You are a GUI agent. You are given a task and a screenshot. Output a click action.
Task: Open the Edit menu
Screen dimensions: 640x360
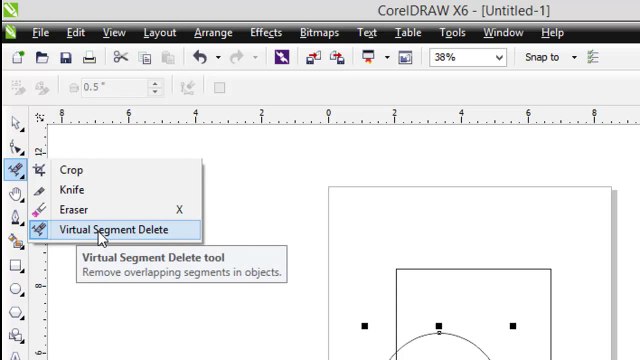pyautogui.click(x=76, y=33)
